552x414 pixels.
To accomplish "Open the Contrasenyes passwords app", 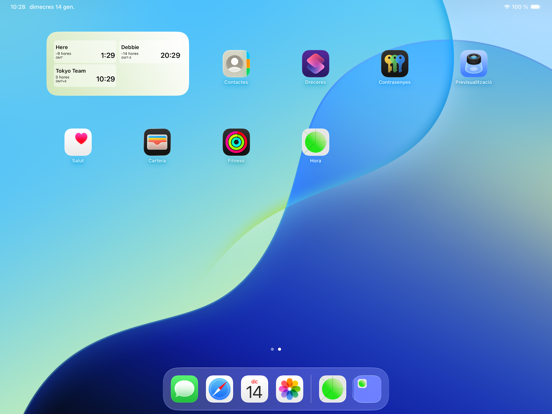I will pos(395,64).
